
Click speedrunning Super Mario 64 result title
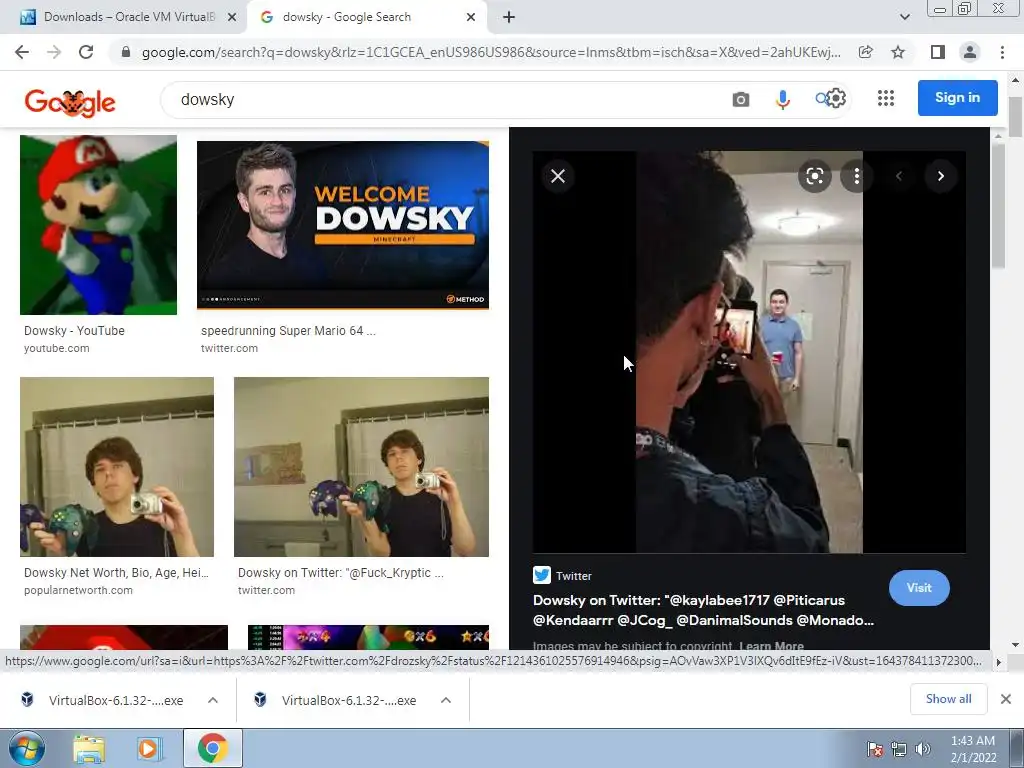coord(289,330)
